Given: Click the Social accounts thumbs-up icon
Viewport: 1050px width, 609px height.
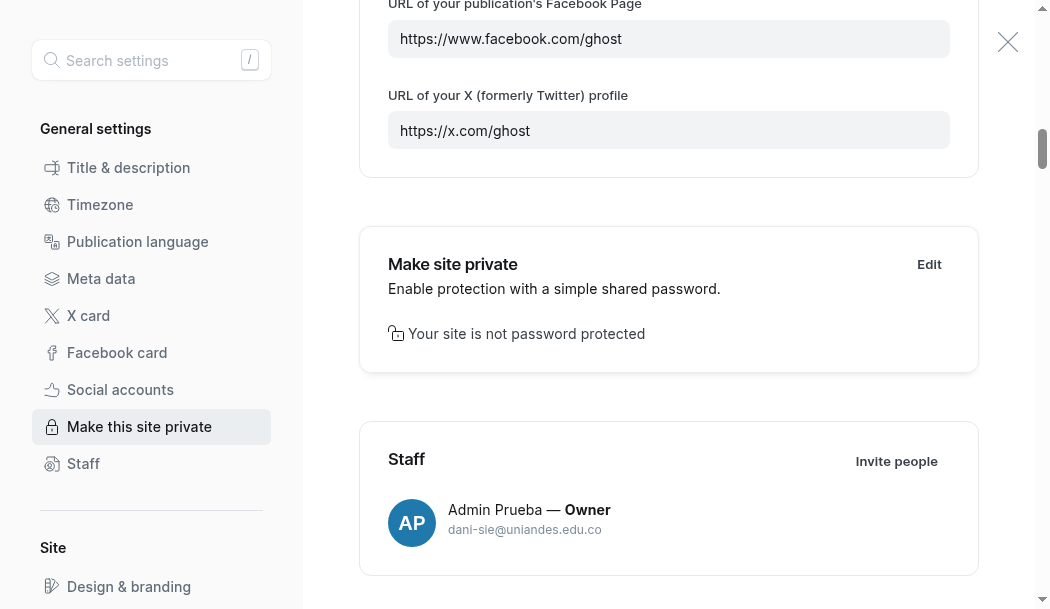Looking at the screenshot, I should (x=52, y=390).
